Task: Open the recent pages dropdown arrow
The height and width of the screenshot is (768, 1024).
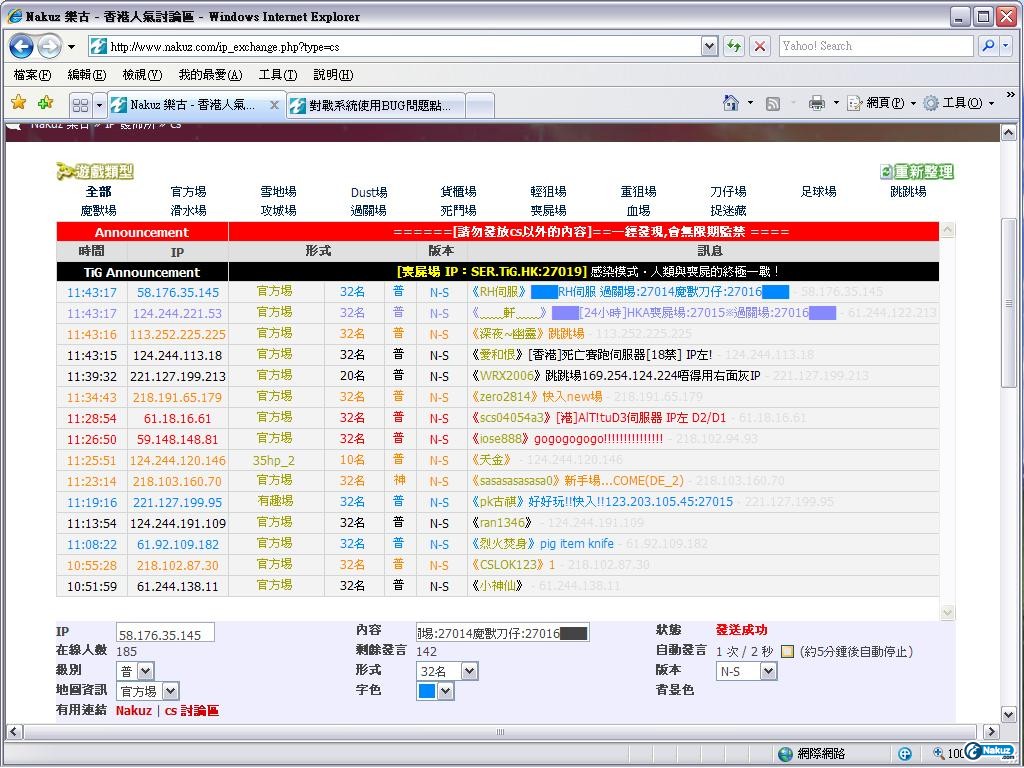Action: click(71, 47)
